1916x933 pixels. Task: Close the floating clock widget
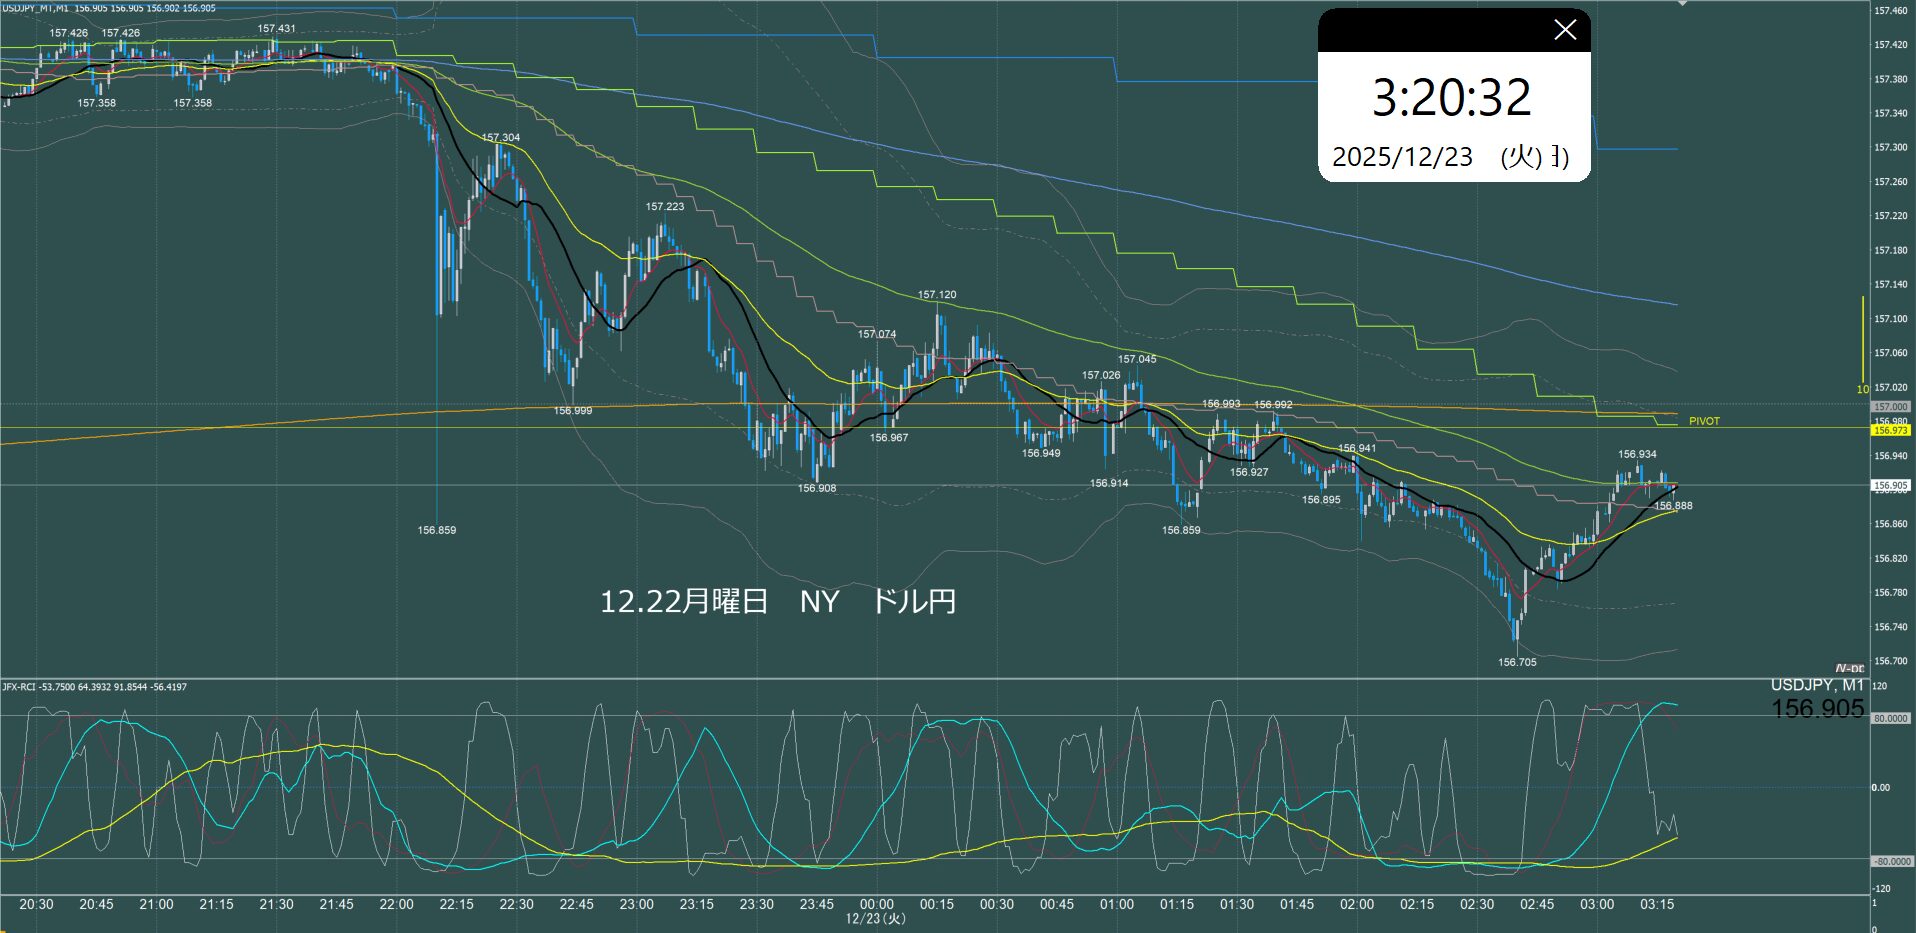pyautogui.click(x=1564, y=30)
